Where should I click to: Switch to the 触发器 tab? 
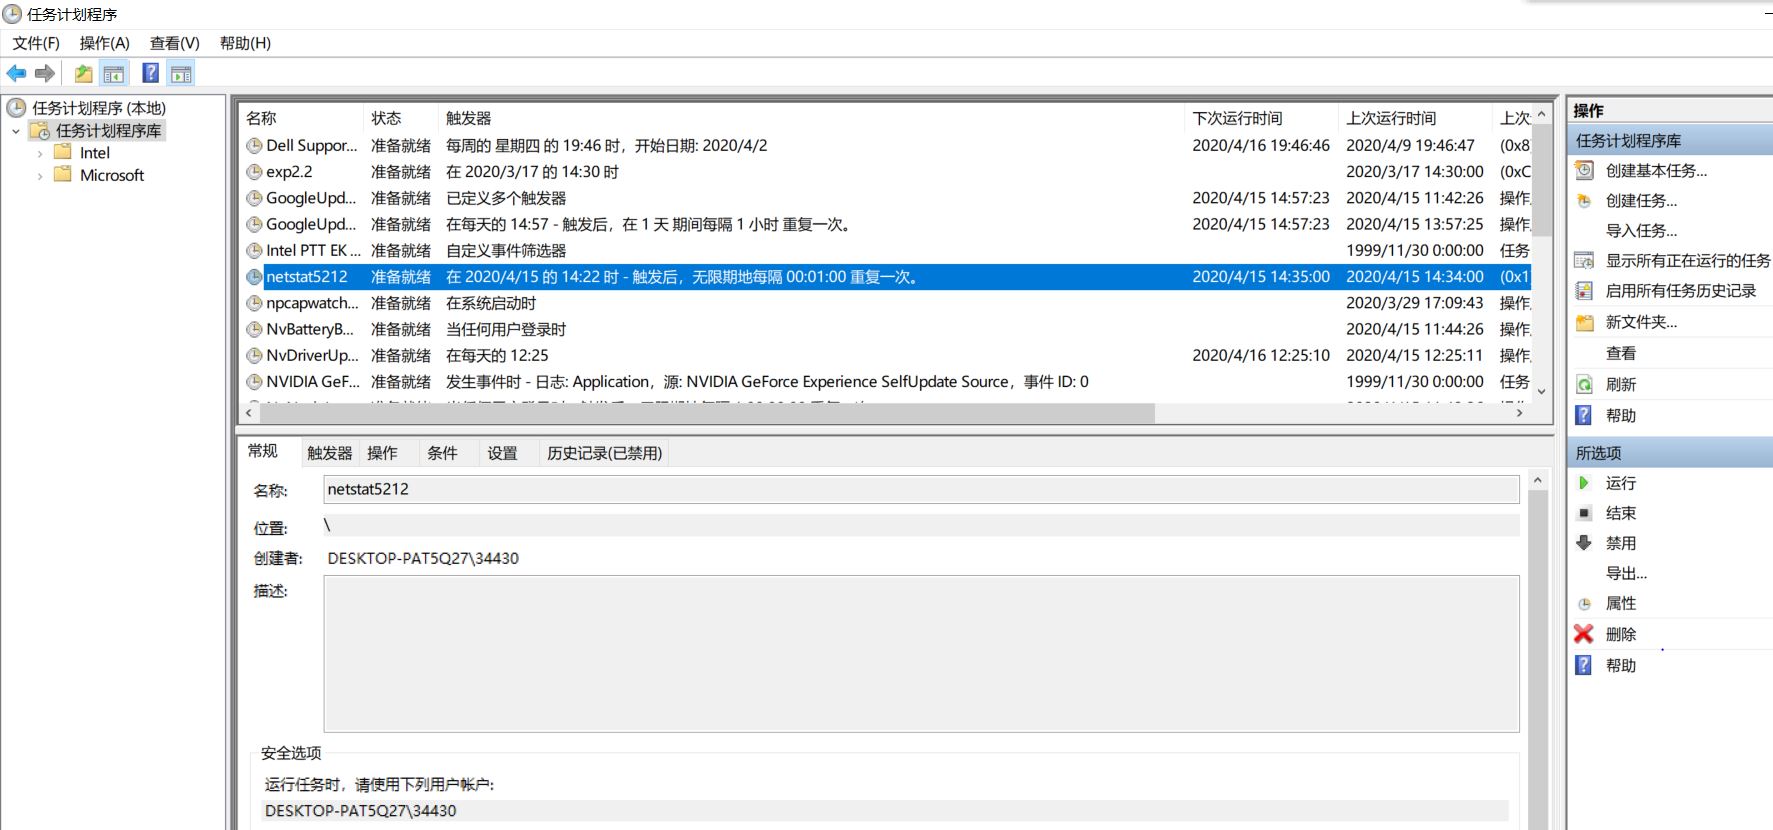coord(330,453)
